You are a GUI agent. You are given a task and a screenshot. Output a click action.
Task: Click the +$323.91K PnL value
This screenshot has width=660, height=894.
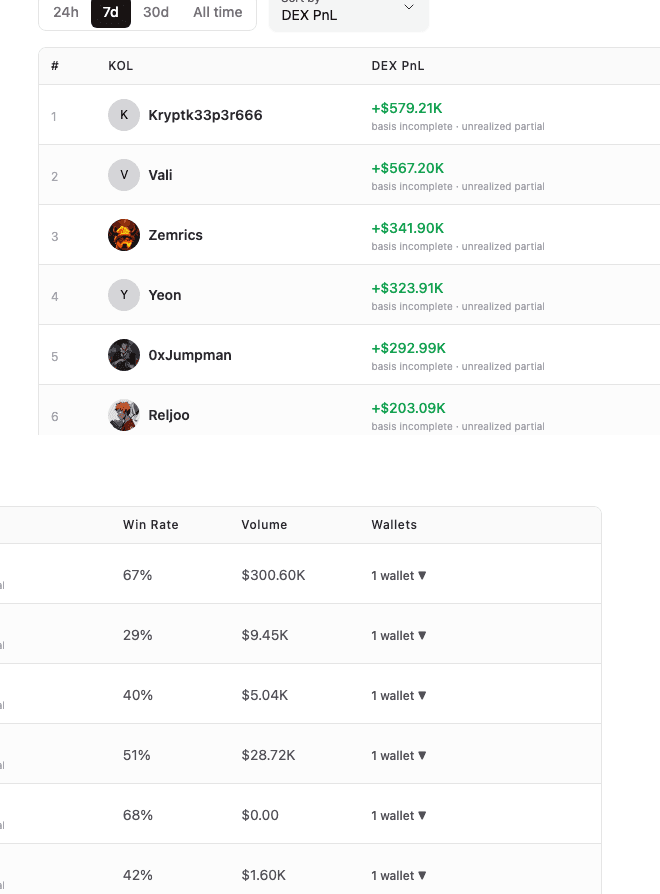407,288
